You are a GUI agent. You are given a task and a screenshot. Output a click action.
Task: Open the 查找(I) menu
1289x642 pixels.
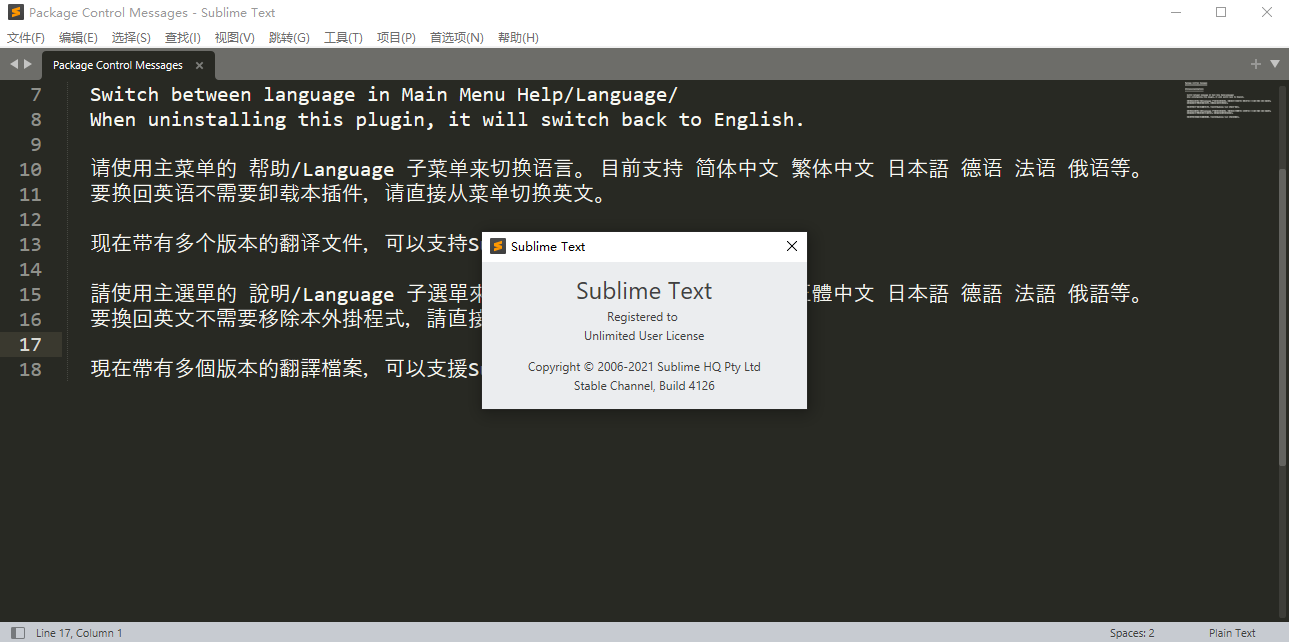coord(182,38)
